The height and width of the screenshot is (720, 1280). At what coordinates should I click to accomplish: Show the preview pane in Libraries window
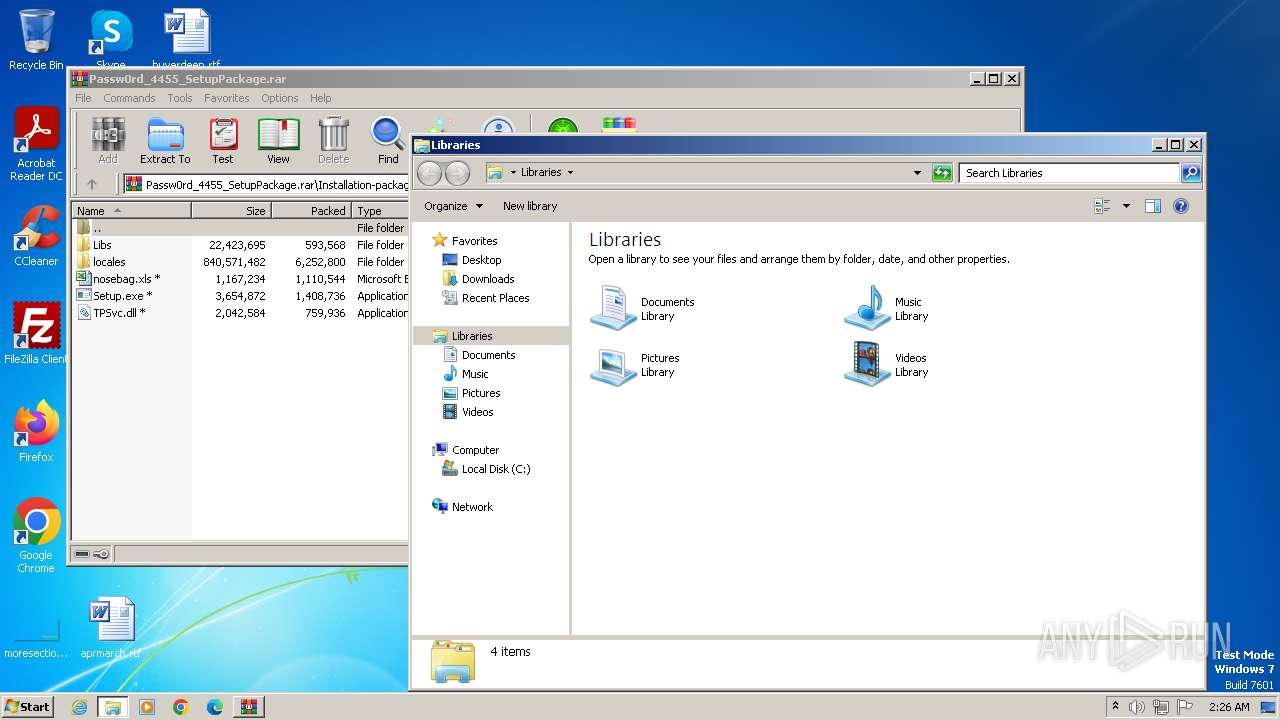[x=1153, y=206]
